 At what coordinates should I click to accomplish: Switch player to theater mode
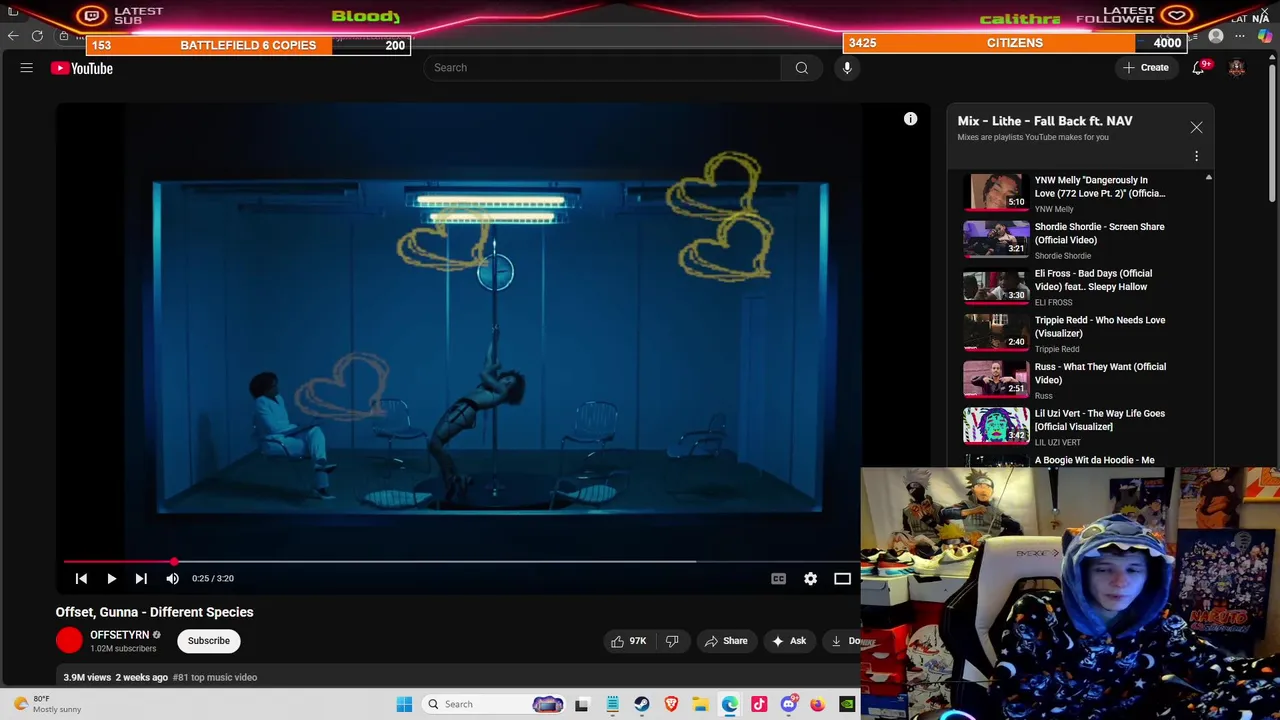(x=842, y=578)
